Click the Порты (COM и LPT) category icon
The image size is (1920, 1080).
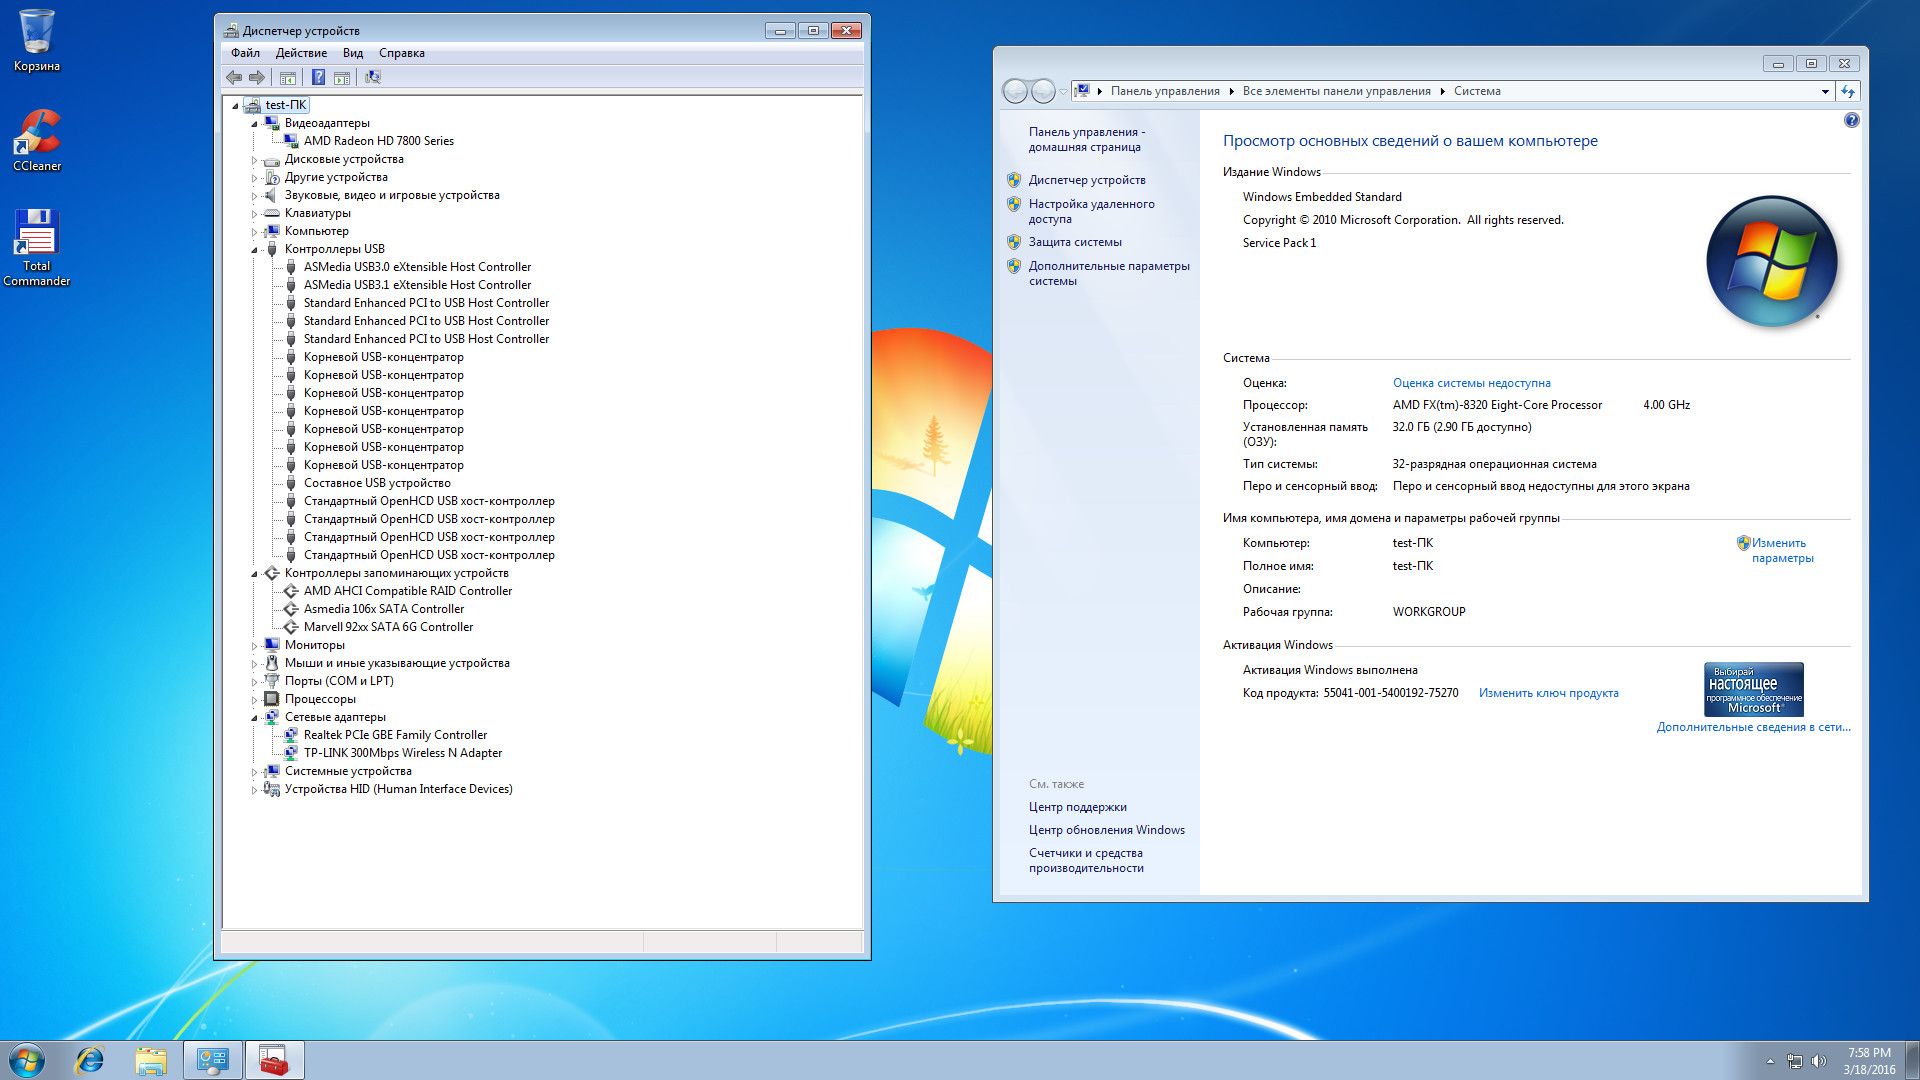(271, 681)
